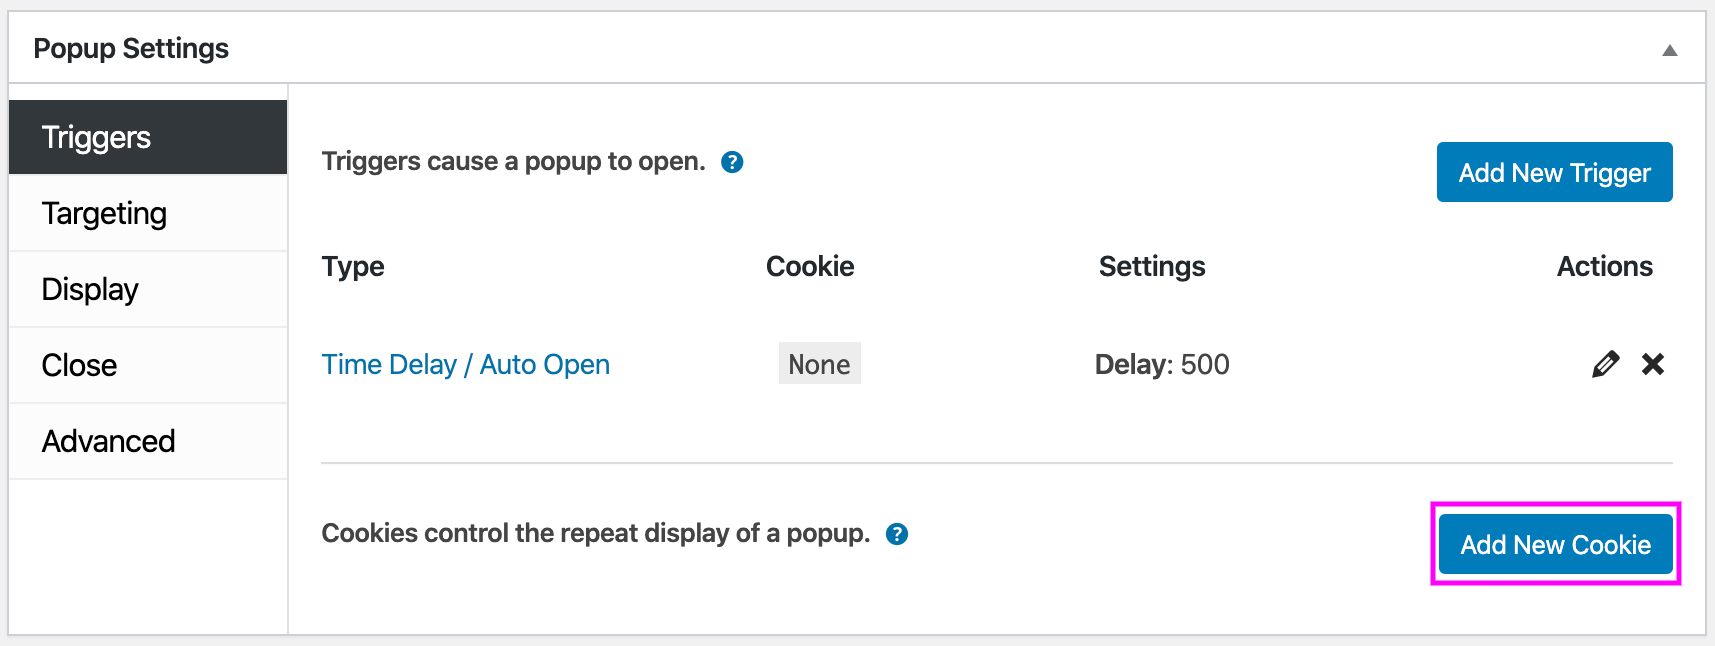Click the None cookie badge

coord(819,364)
